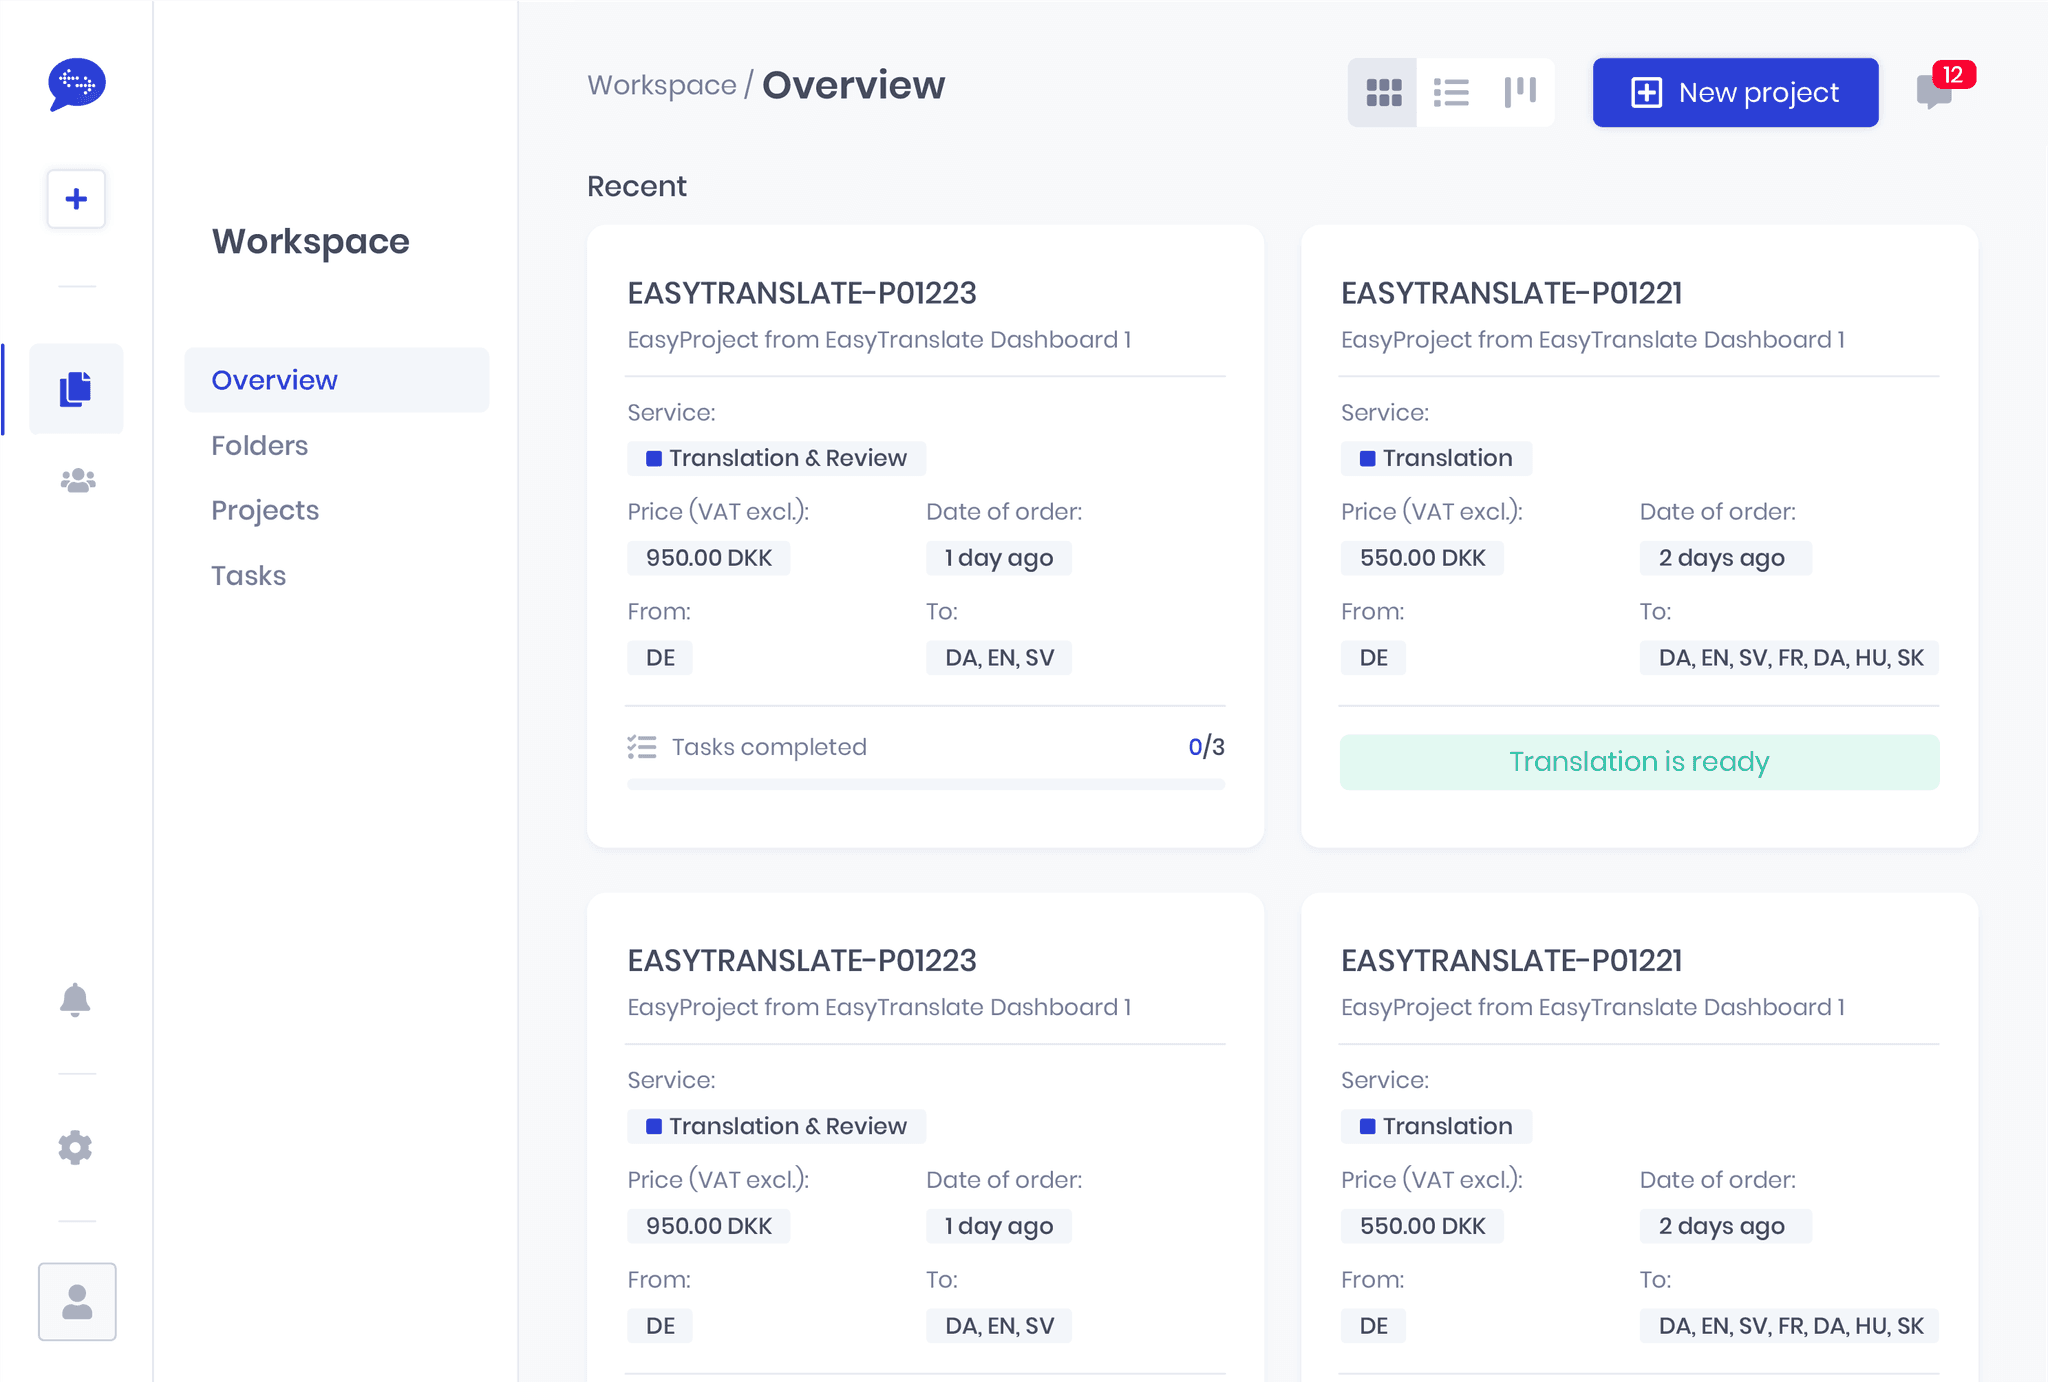Open Folders in Workspace menu
Viewport: 2048px width, 1382px height.
pyautogui.click(x=260, y=445)
